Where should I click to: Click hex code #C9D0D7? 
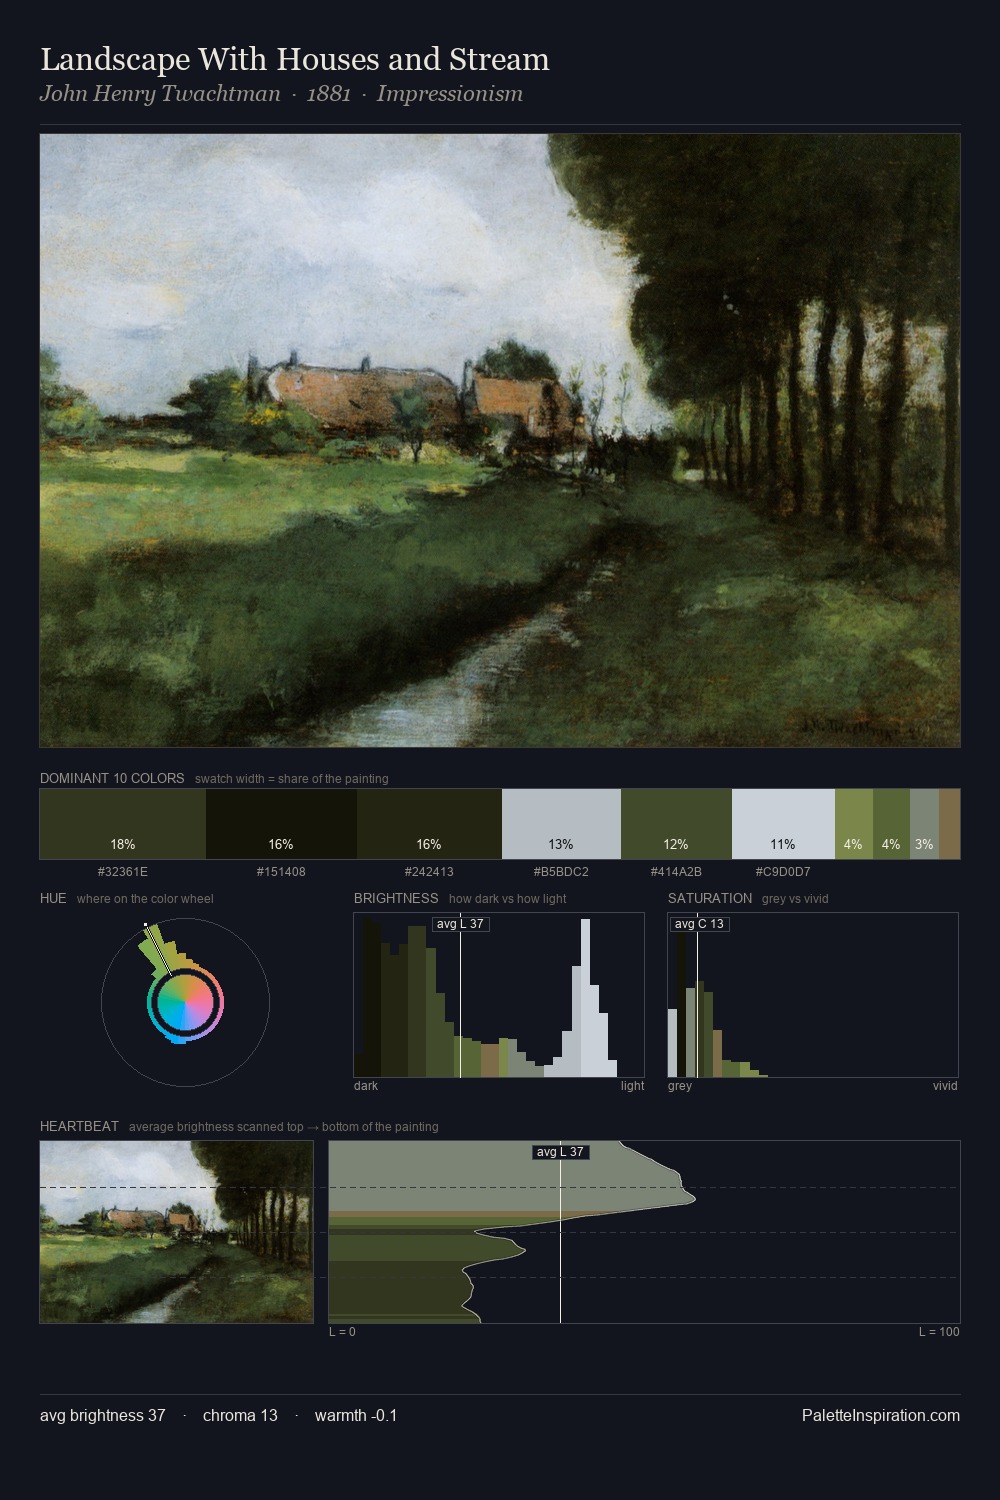[783, 872]
